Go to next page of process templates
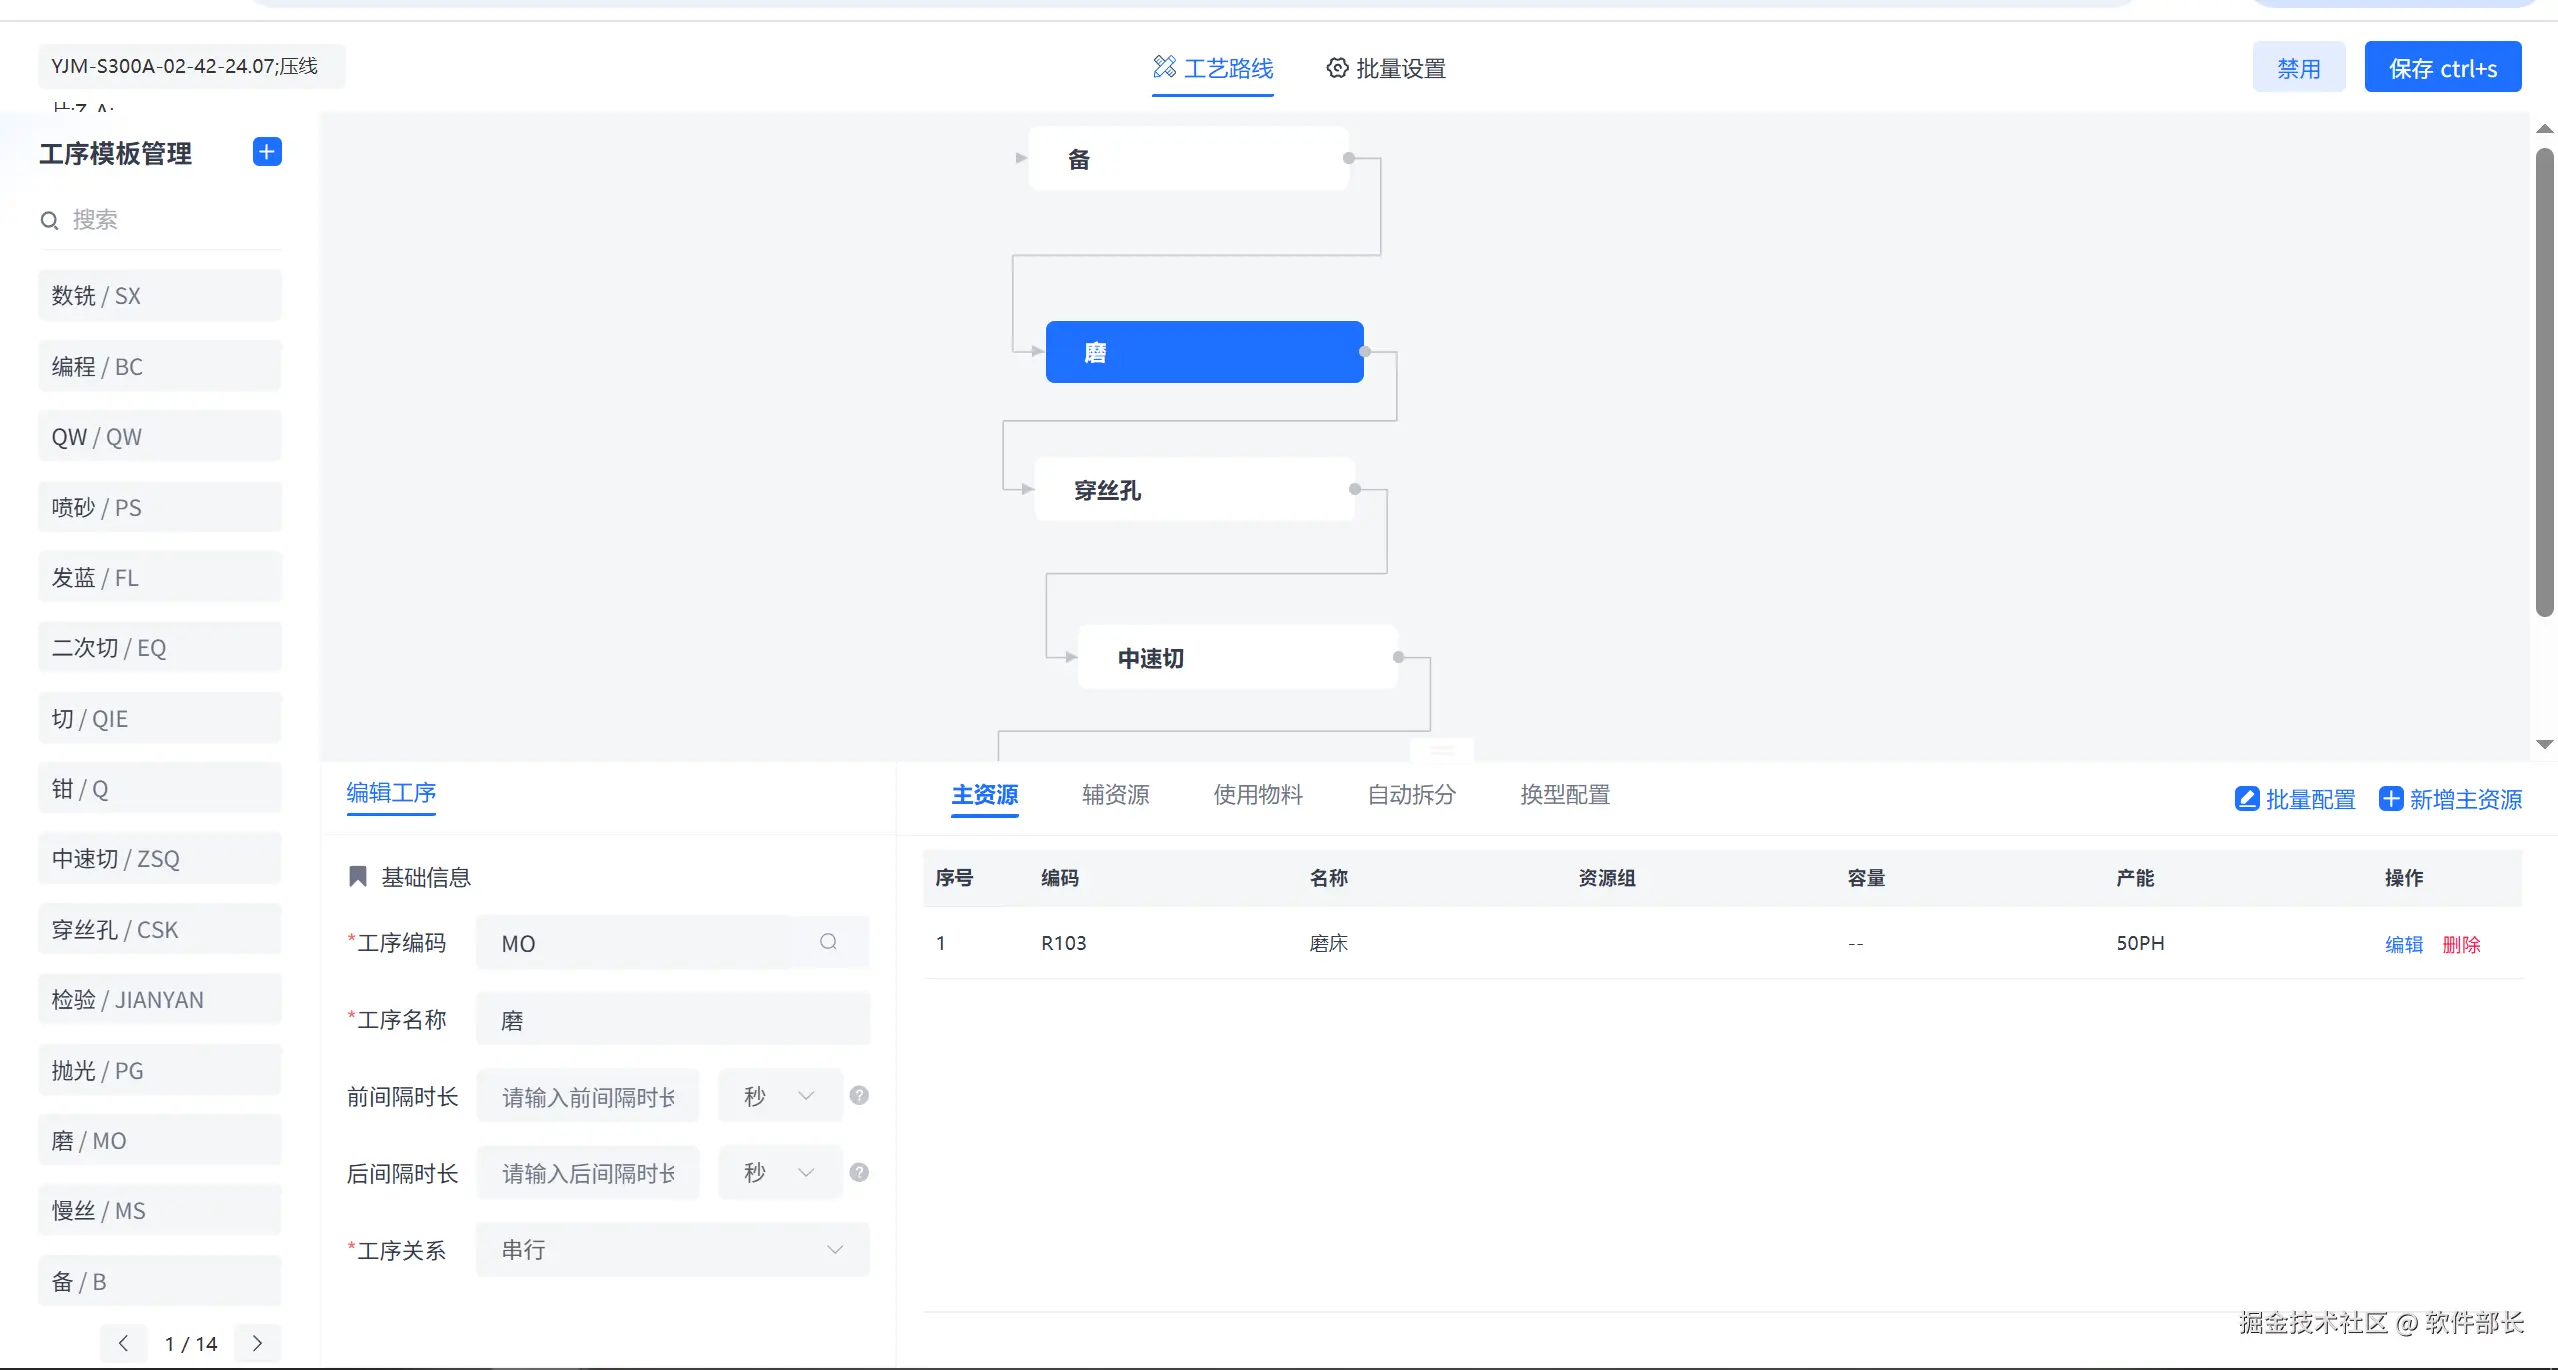 pyautogui.click(x=257, y=1343)
